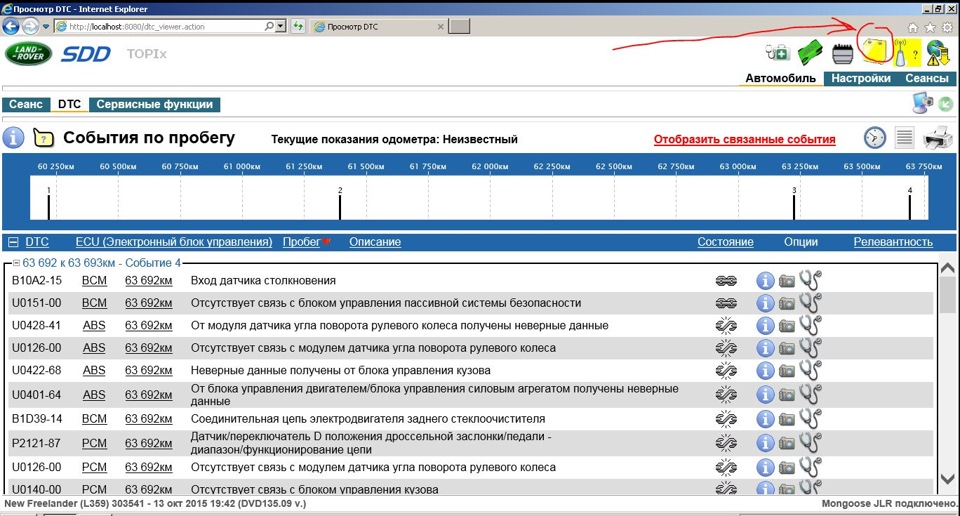This screenshot has height=516, width=960.
Task: Click camera icon for B1D39-14 row
Action: pos(787,419)
